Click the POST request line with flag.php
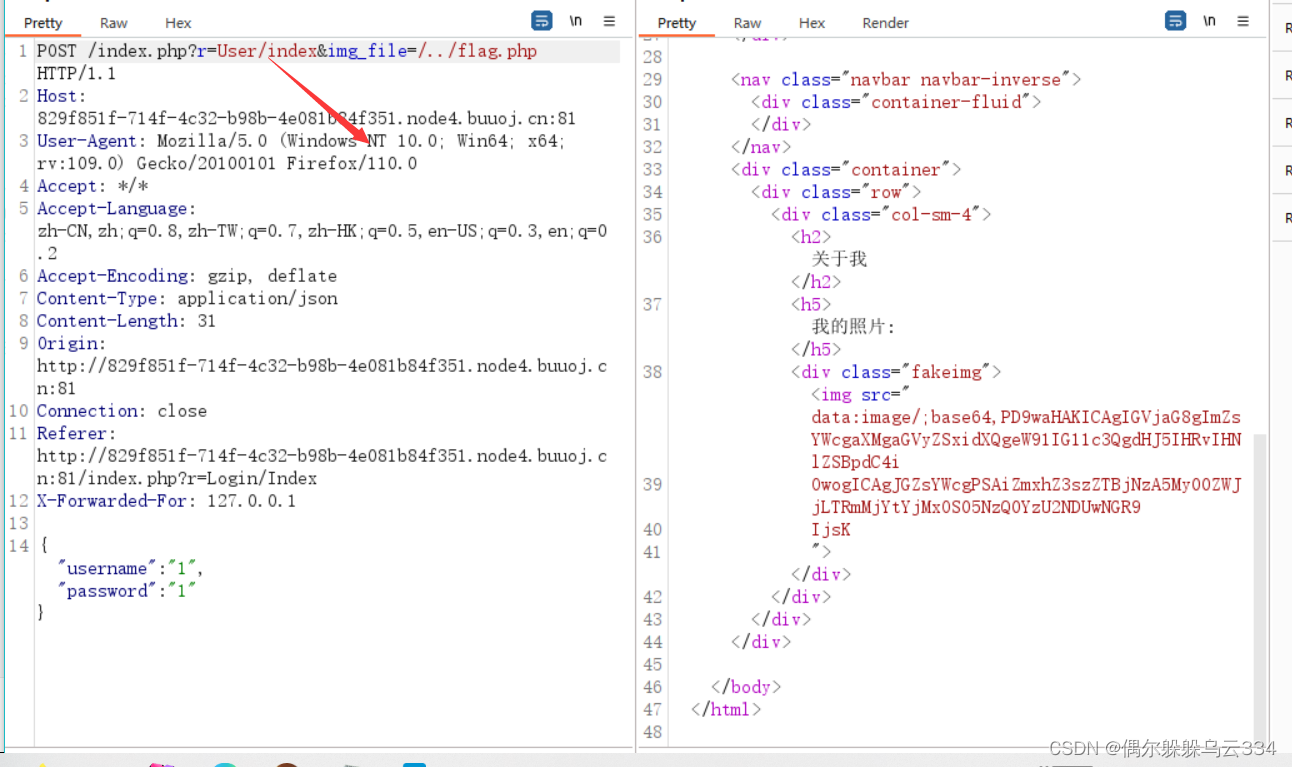1292x767 pixels. [287, 51]
